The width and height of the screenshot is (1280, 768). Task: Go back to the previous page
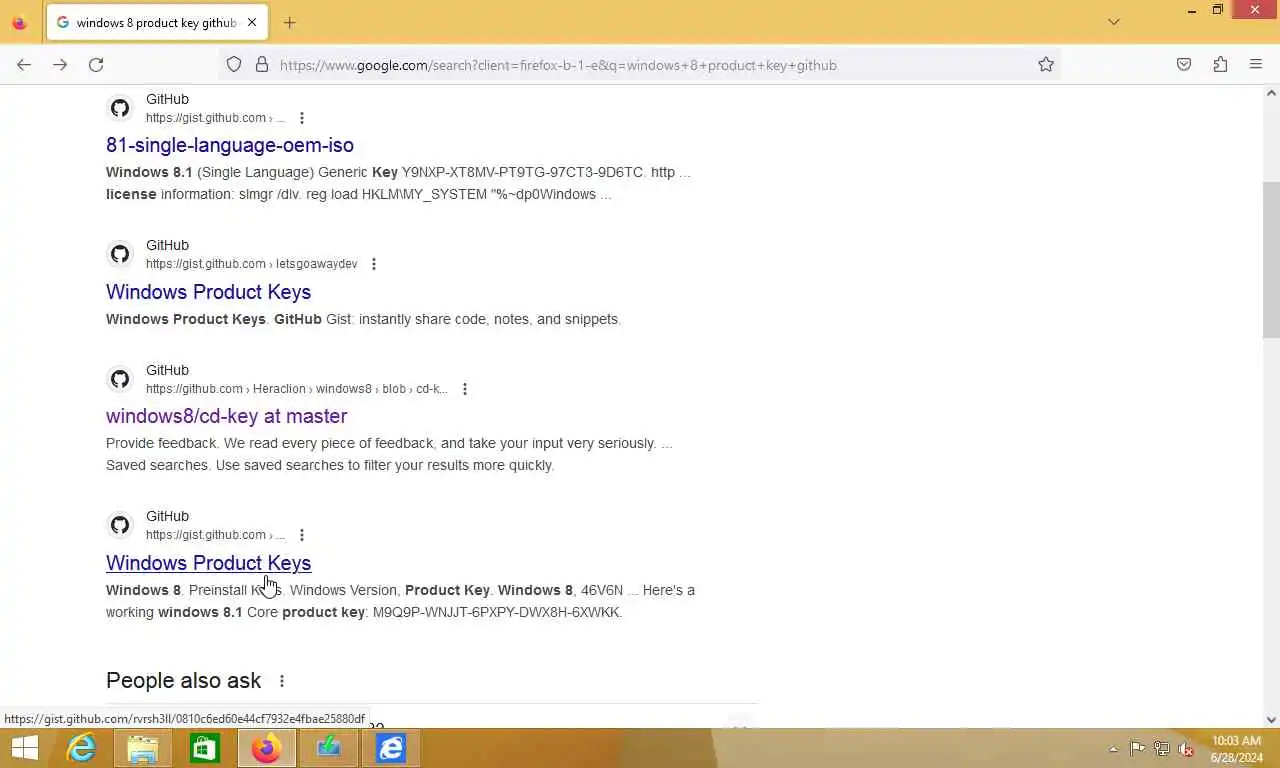pyautogui.click(x=24, y=65)
